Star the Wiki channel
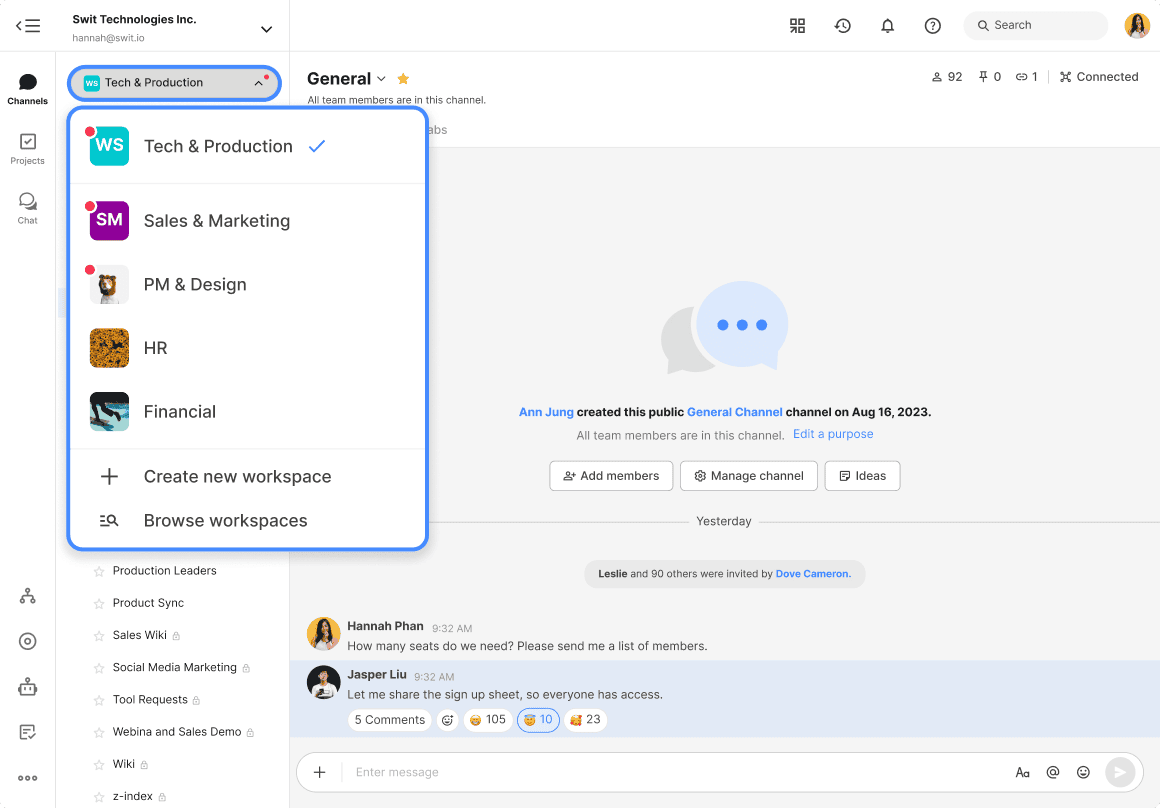 (x=98, y=764)
